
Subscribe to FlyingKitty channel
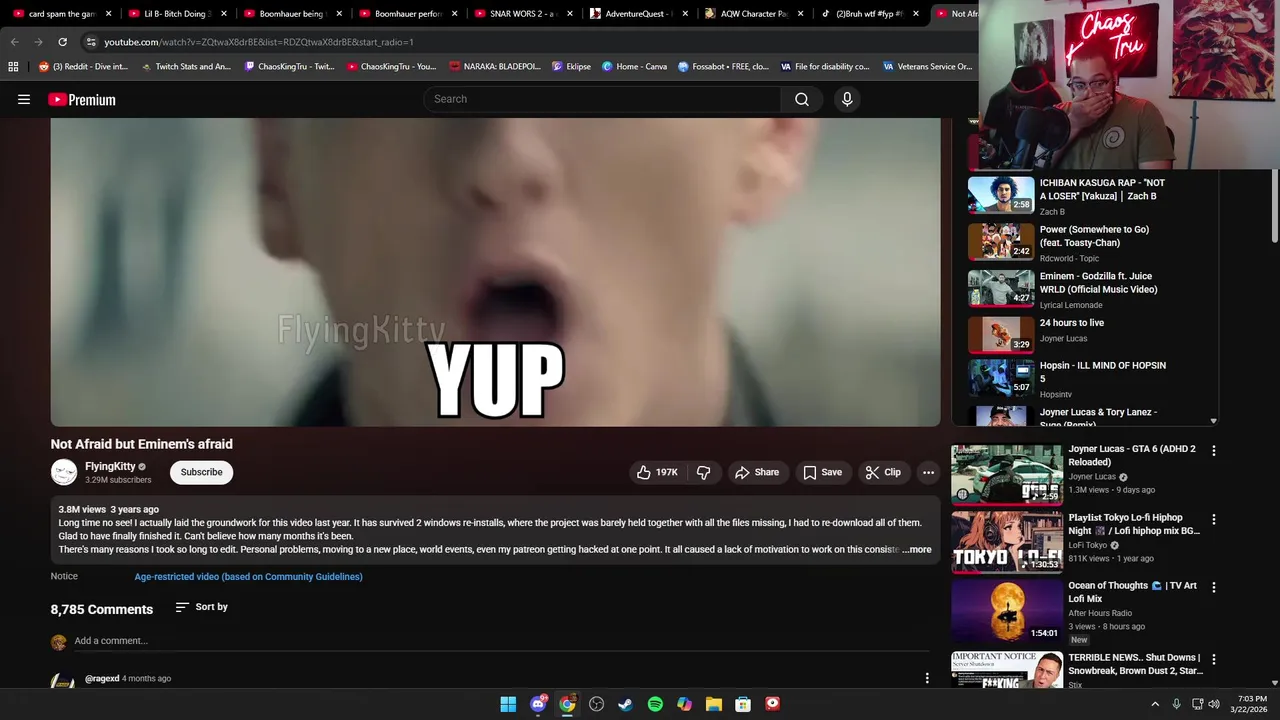pyautogui.click(x=201, y=472)
